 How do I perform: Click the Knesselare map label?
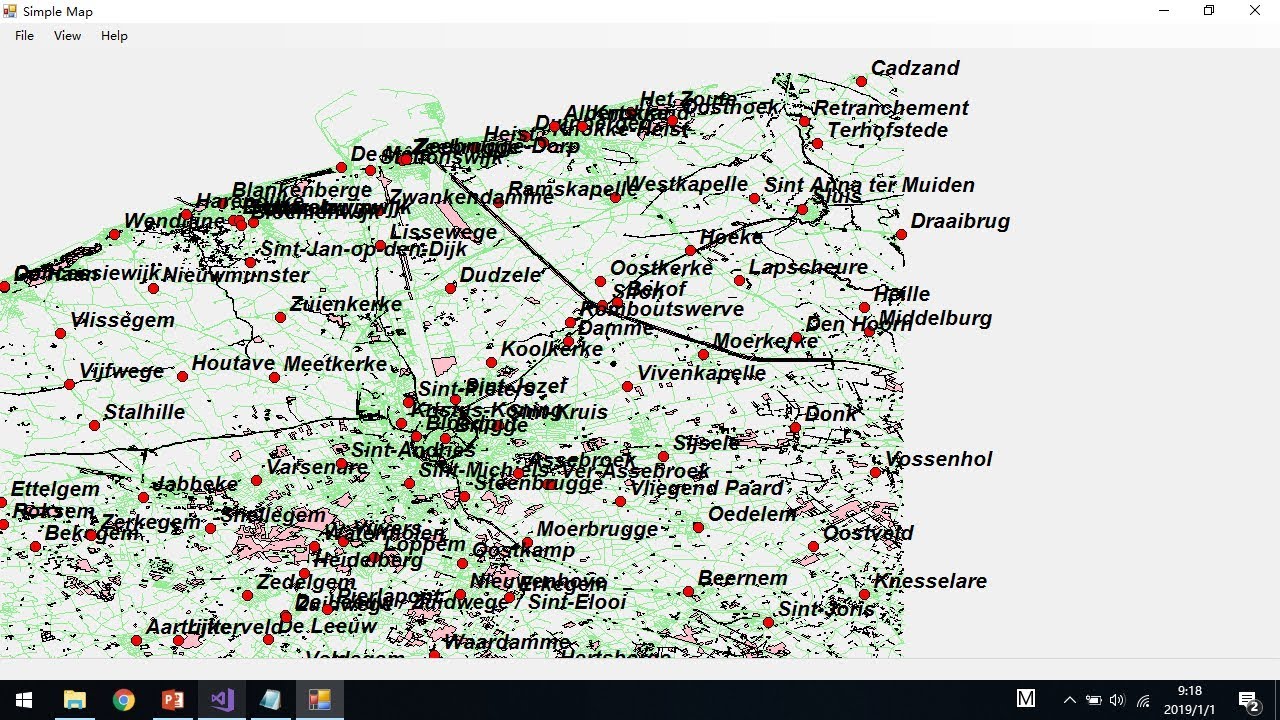coord(930,581)
